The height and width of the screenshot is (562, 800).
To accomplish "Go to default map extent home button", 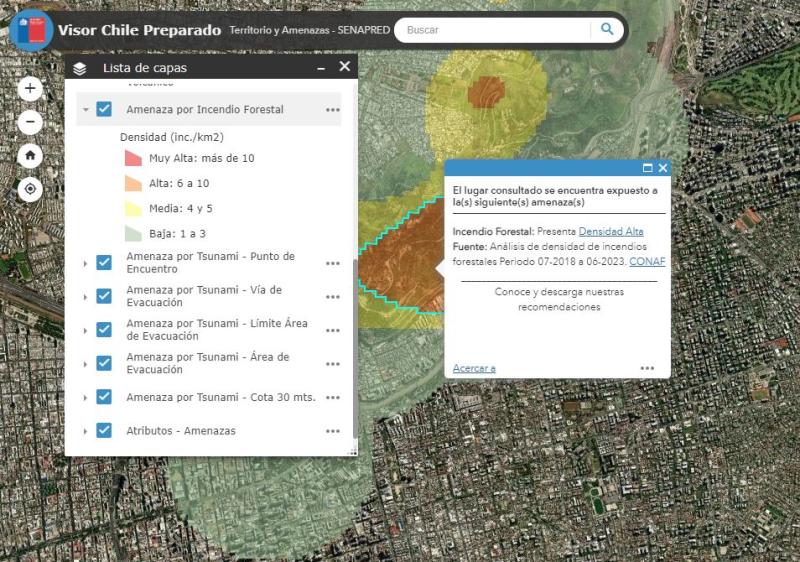I will (30, 155).
